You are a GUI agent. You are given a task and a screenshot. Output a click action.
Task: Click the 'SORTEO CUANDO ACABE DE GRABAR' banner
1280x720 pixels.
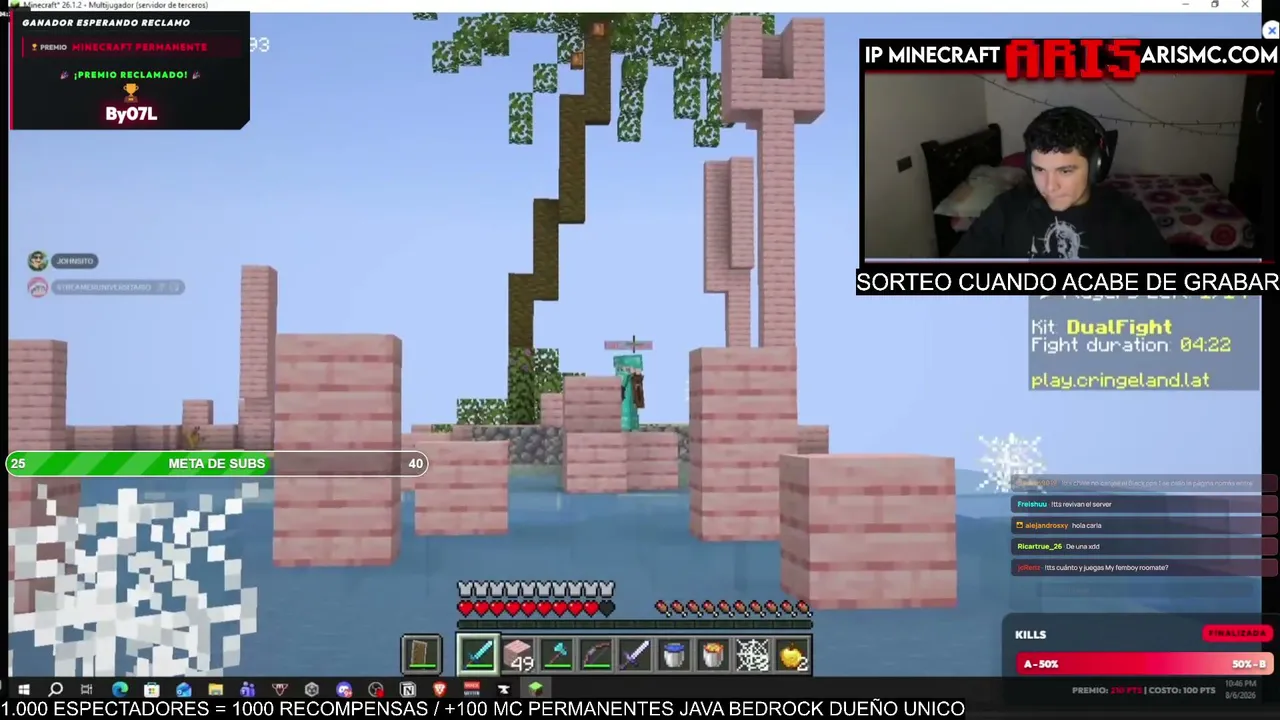point(1067,282)
